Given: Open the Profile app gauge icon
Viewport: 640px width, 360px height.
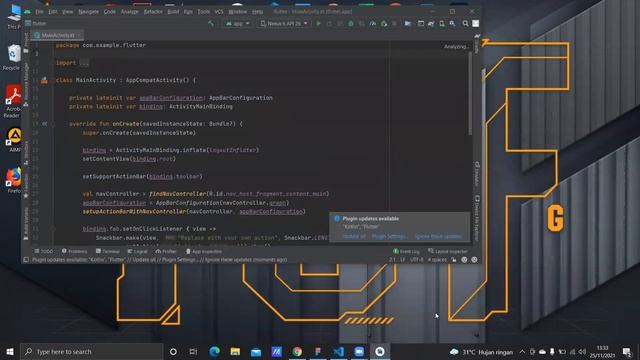Looking at the screenshot, I should tap(373, 24).
